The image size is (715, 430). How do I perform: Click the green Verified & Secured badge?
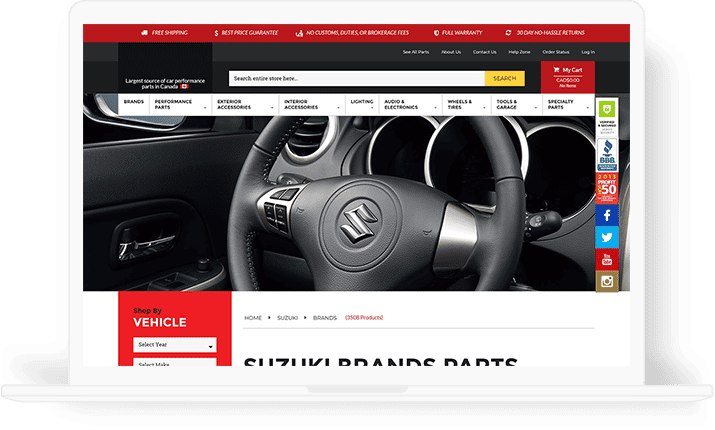[x=607, y=115]
